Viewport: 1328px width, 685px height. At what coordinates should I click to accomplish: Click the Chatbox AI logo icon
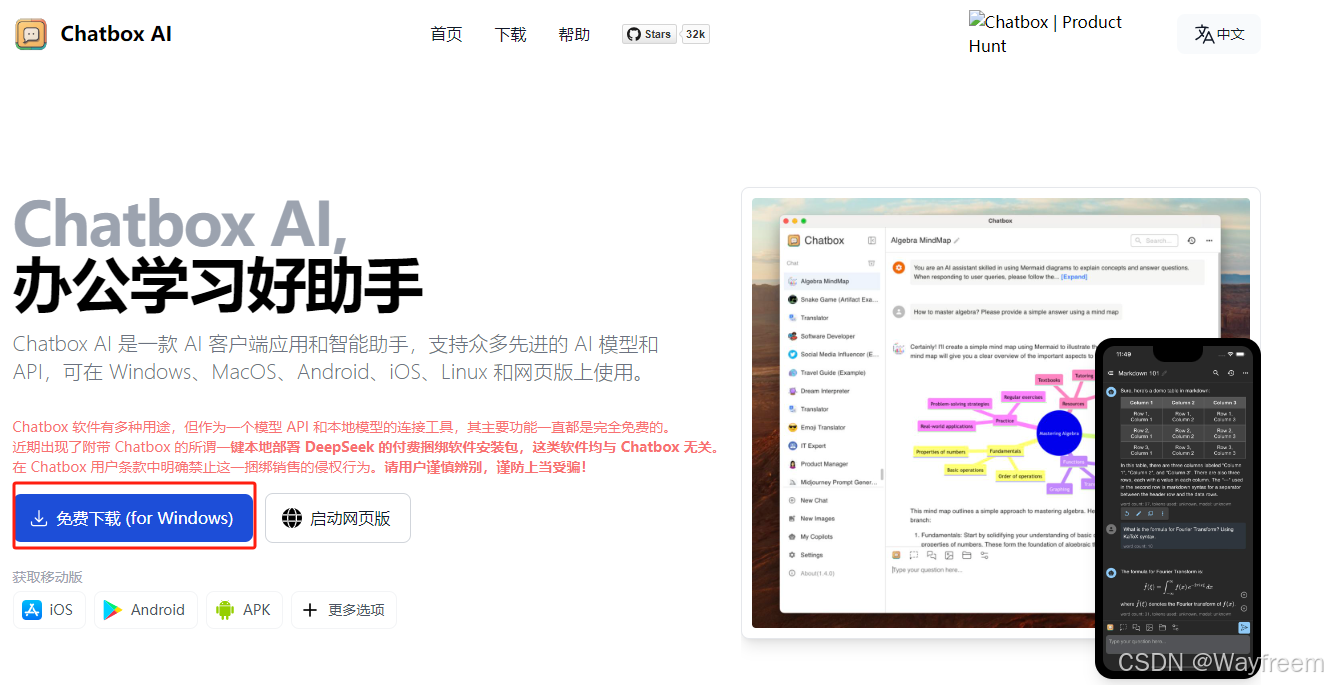click(x=31, y=34)
